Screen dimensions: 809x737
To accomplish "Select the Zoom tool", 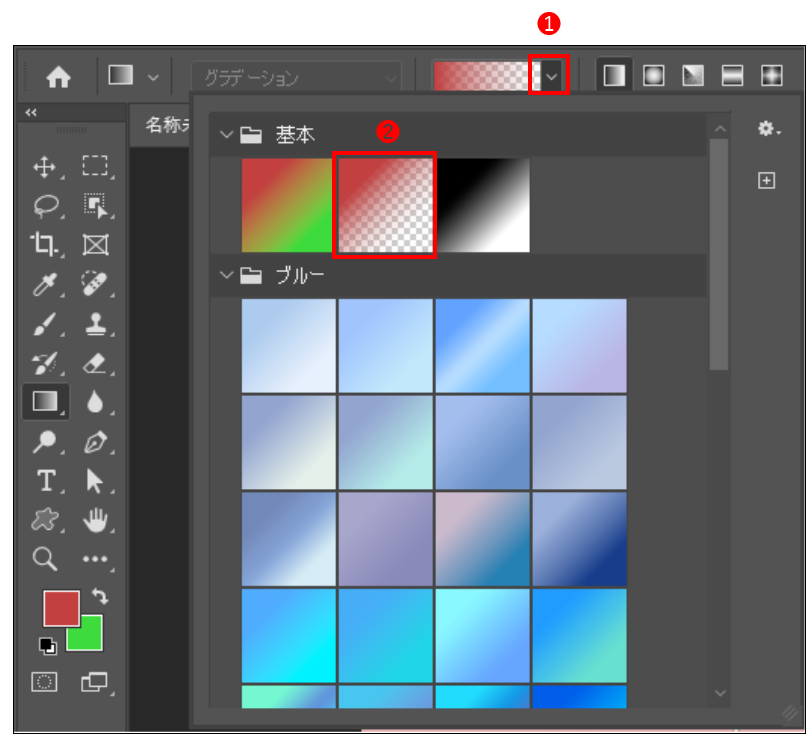I will point(45,559).
